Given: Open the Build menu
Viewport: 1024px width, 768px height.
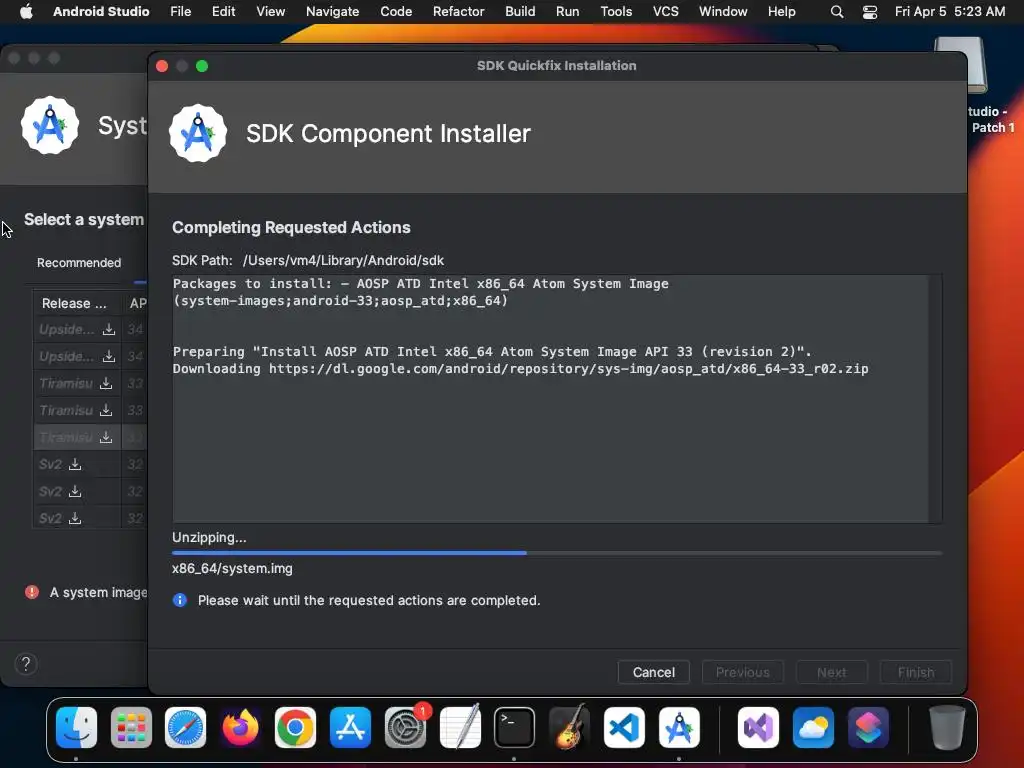Looking at the screenshot, I should tap(520, 12).
